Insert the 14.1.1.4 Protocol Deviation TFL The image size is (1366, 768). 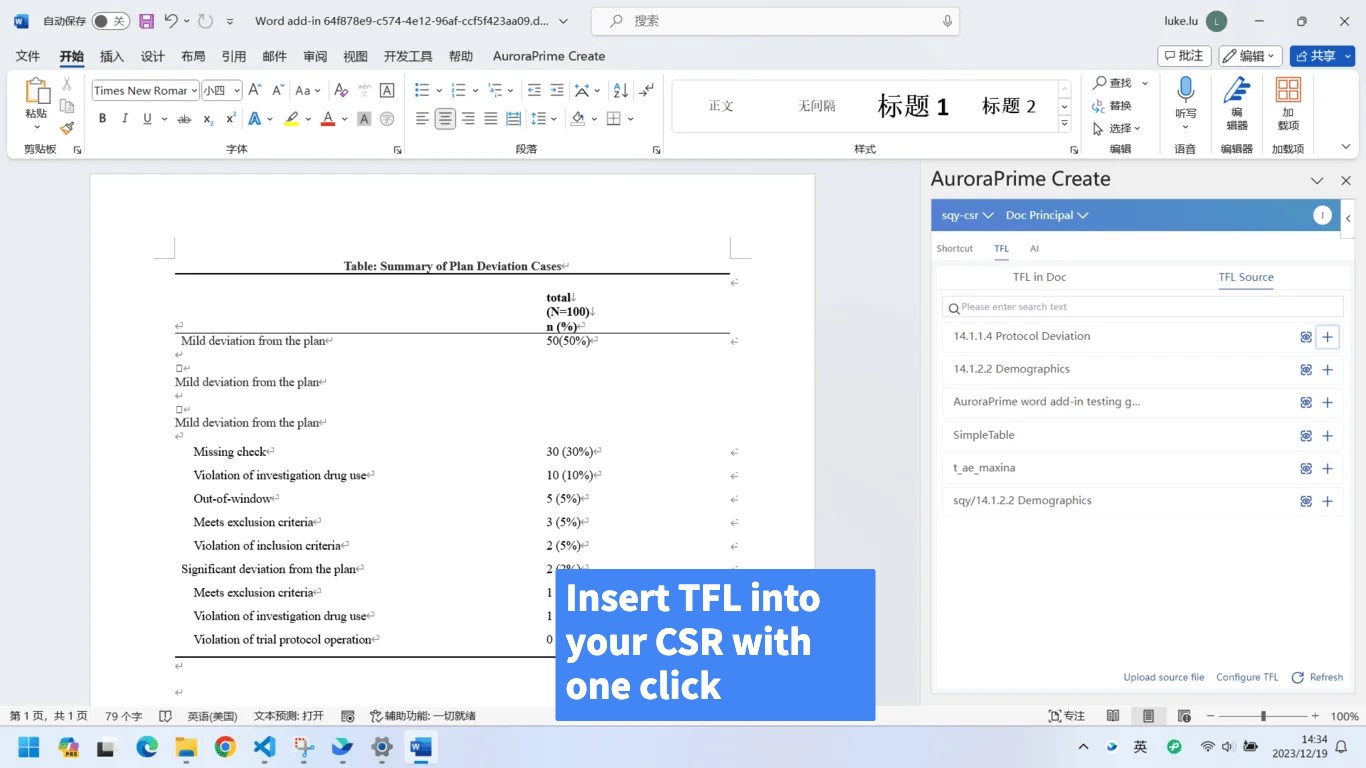(x=1327, y=337)
